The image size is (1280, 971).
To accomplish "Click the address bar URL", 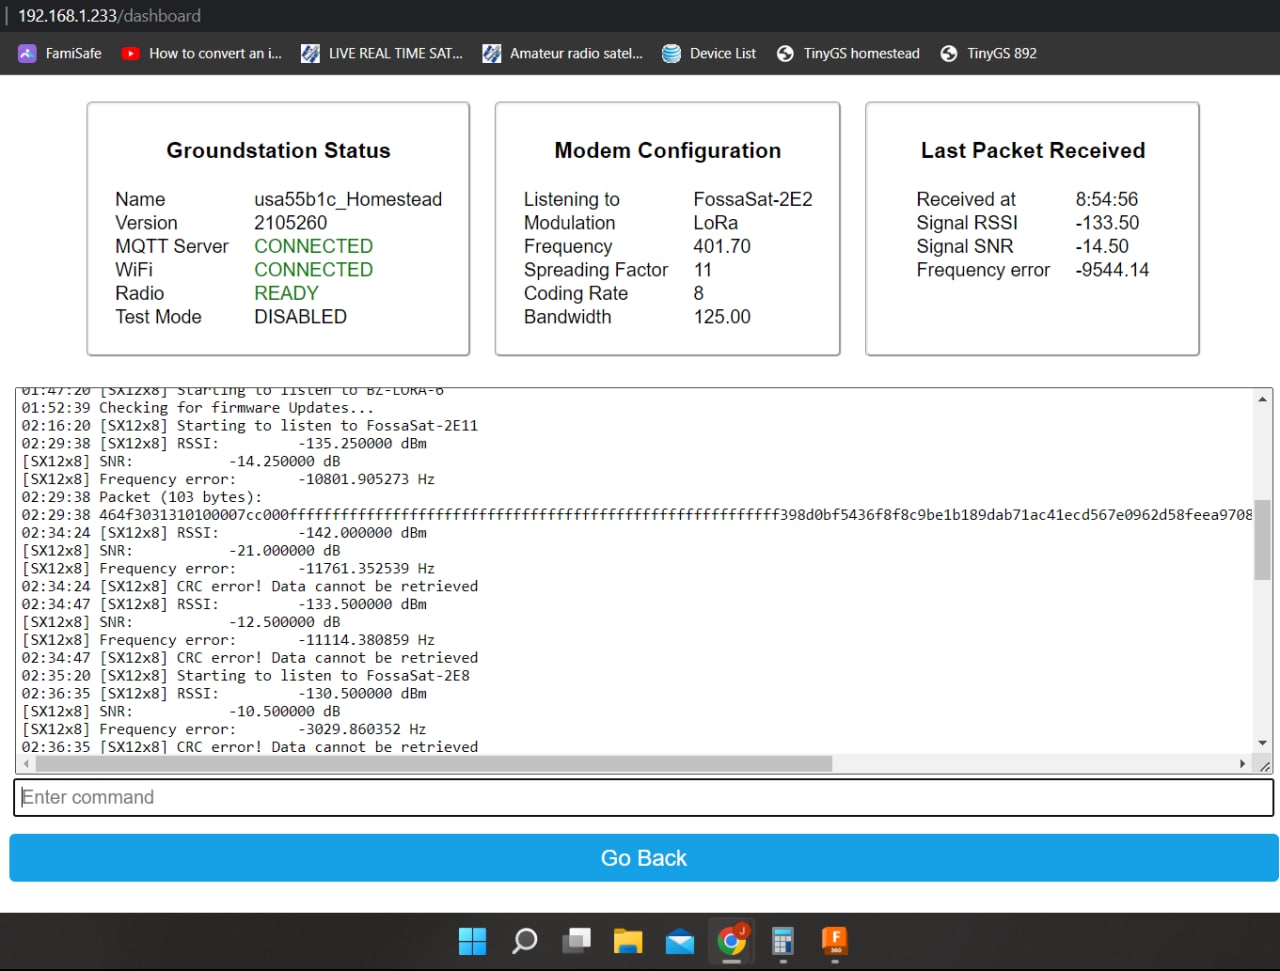I will 110,16.
